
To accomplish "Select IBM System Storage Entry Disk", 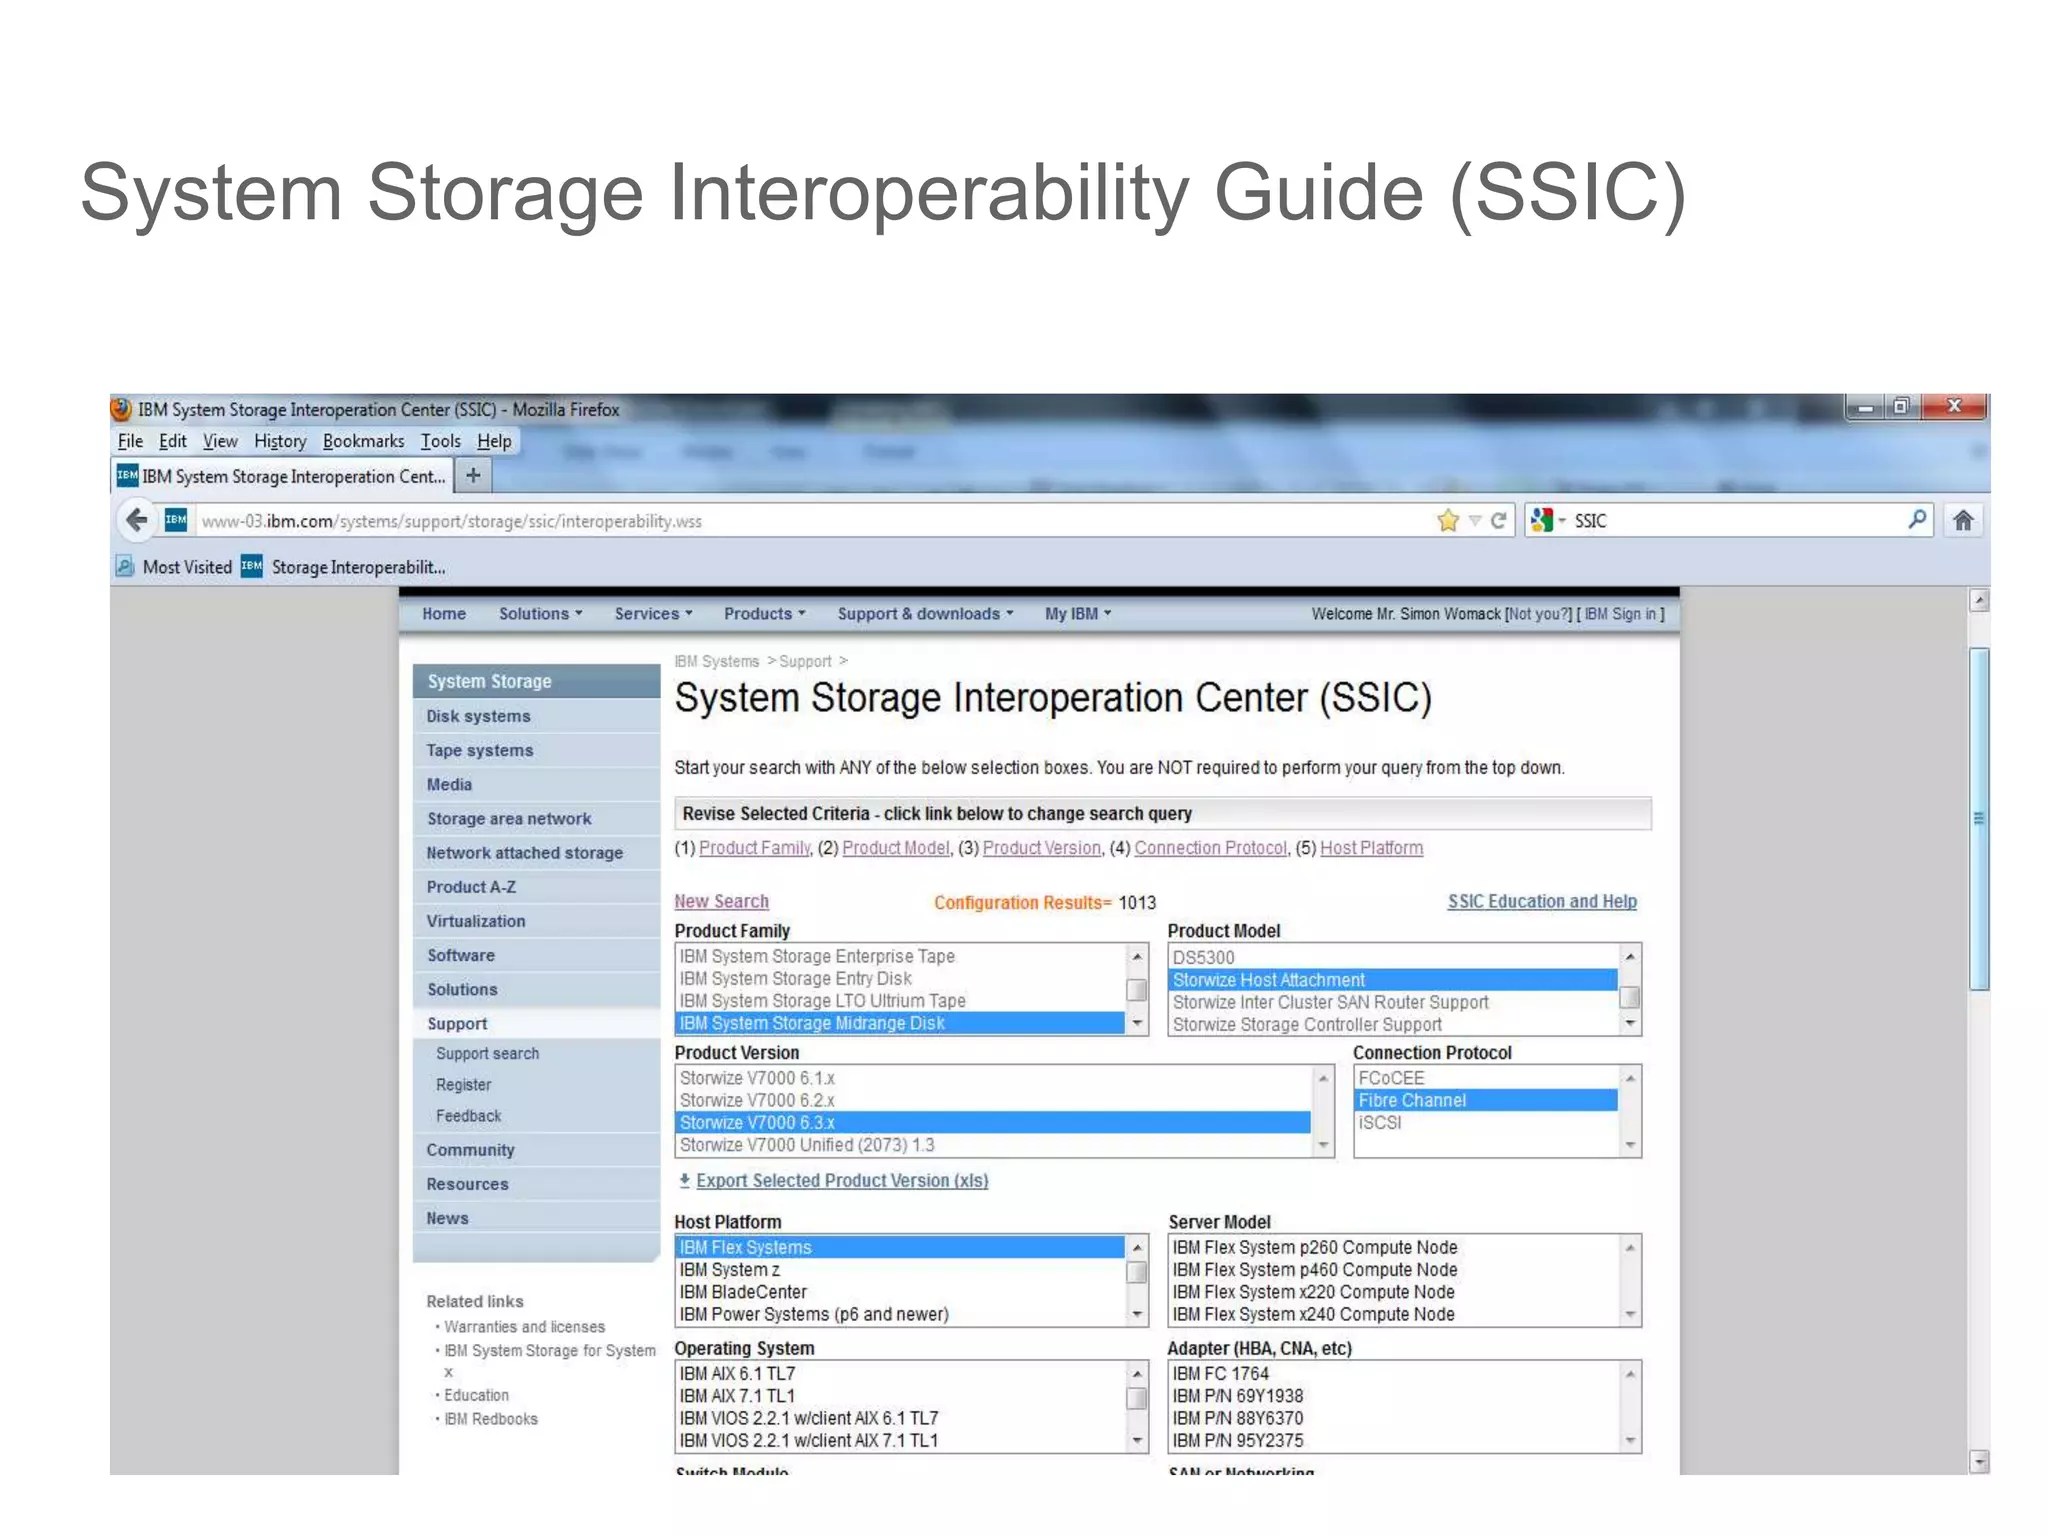I will (x=900, y=979).
